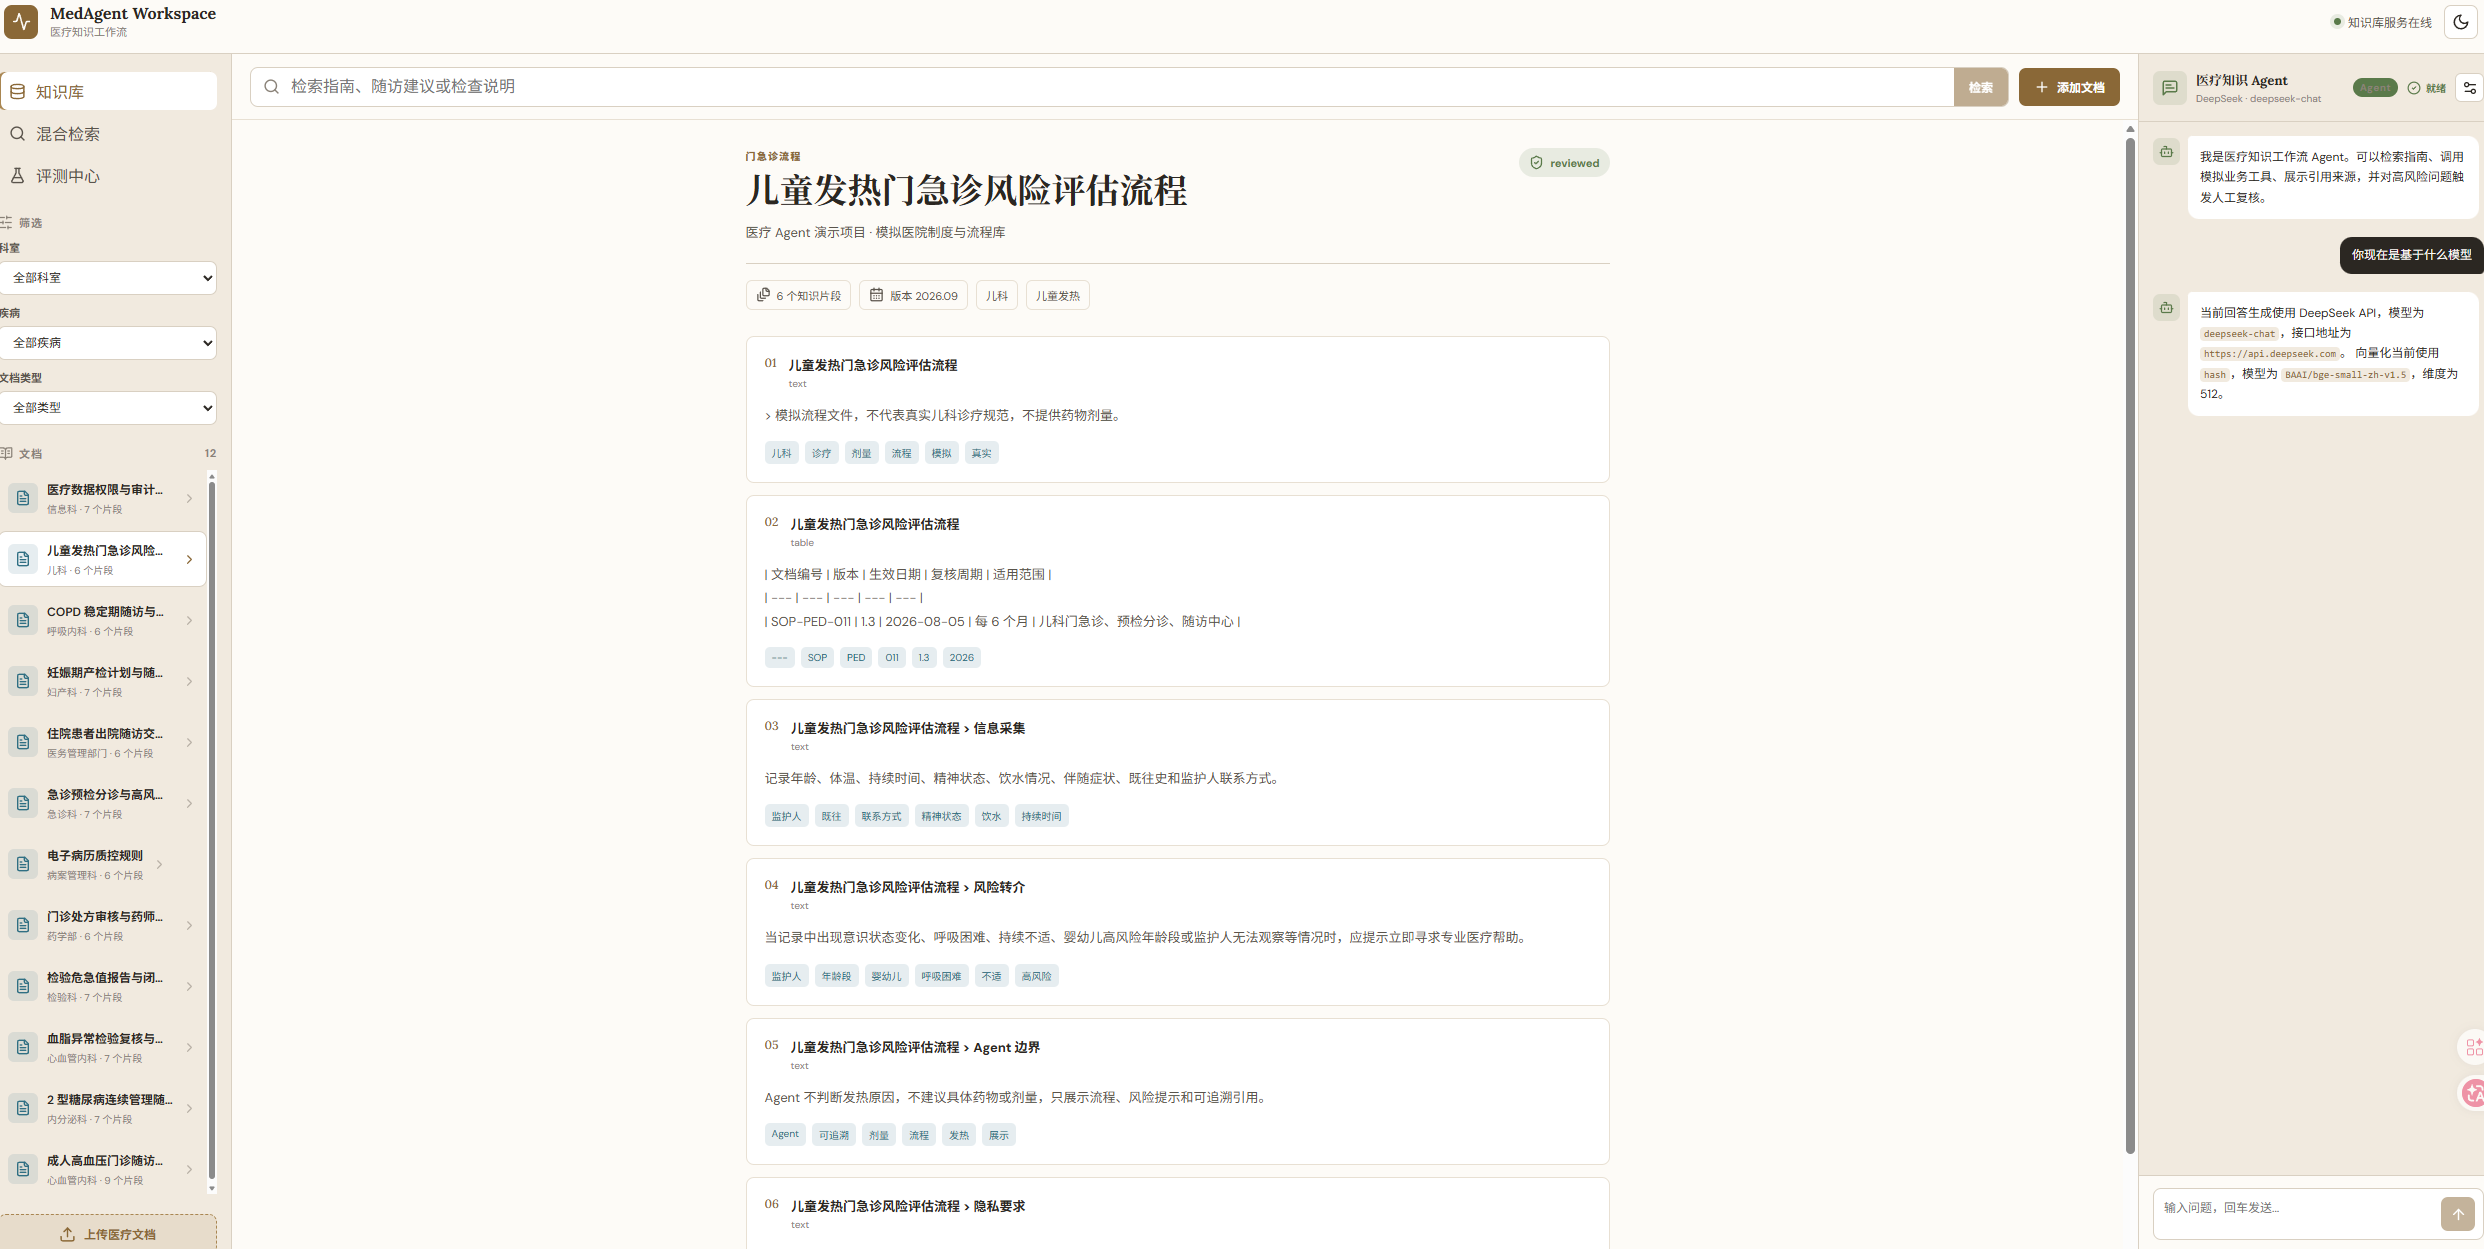This screenshot has width=2484, height=1249.
Task: Send message with arrow button
Action: pyautogui.click(x=2457, y=1214)
